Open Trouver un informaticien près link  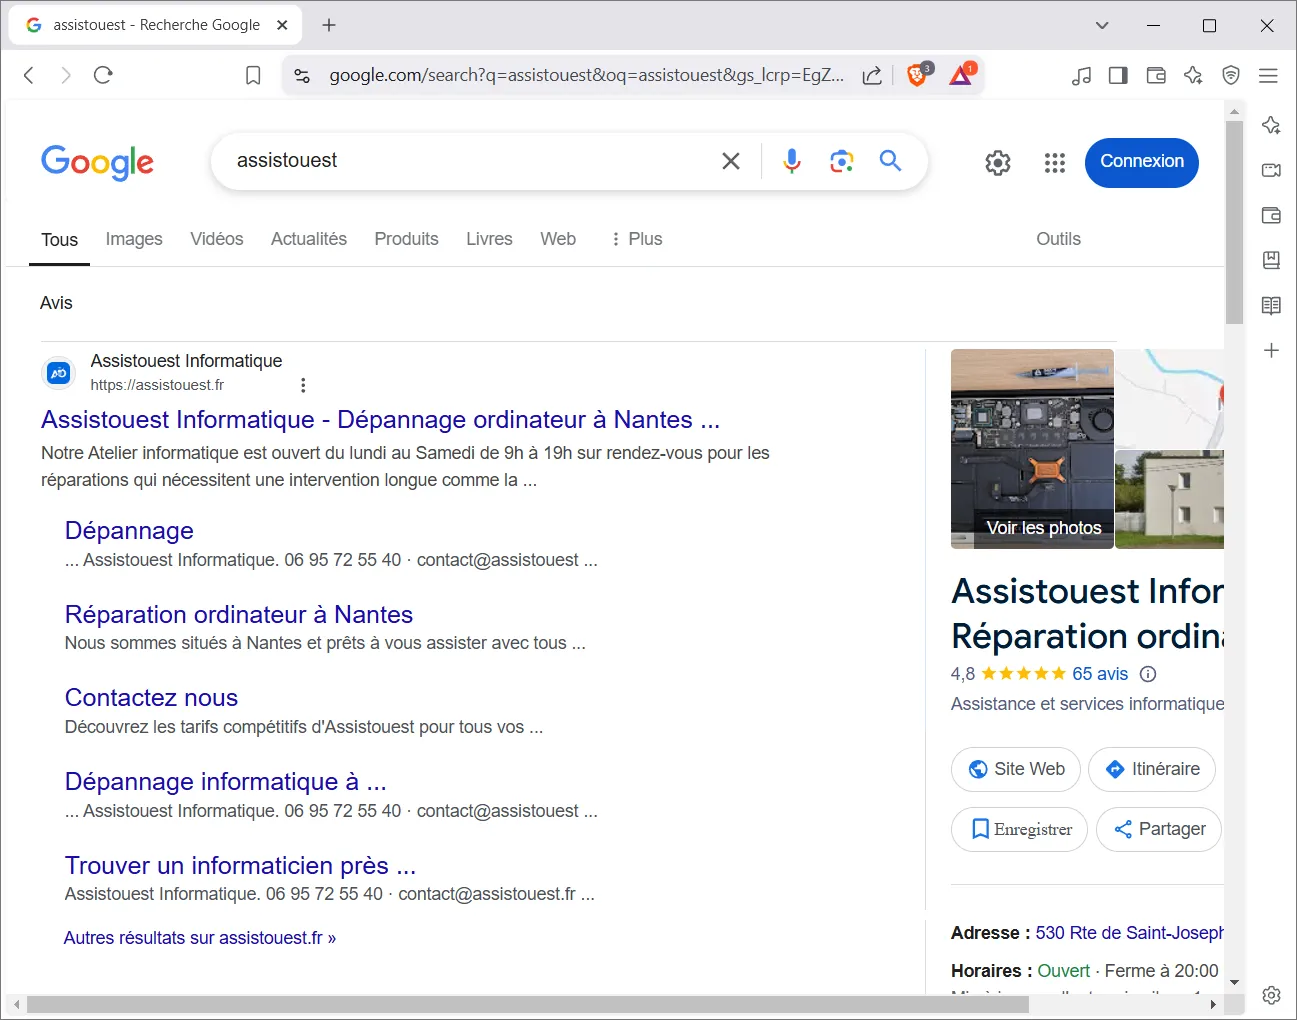(240, 865)
